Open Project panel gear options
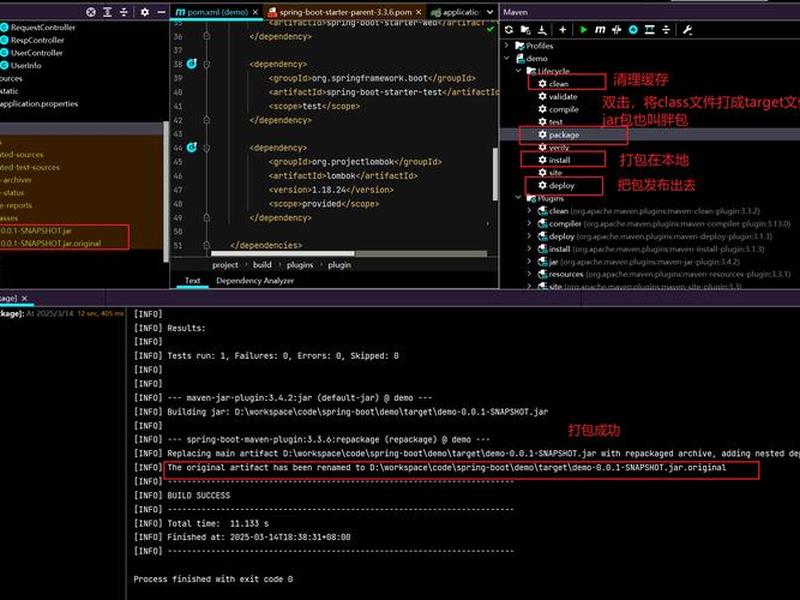Viewport: 800px width, 600px height. 145,12
